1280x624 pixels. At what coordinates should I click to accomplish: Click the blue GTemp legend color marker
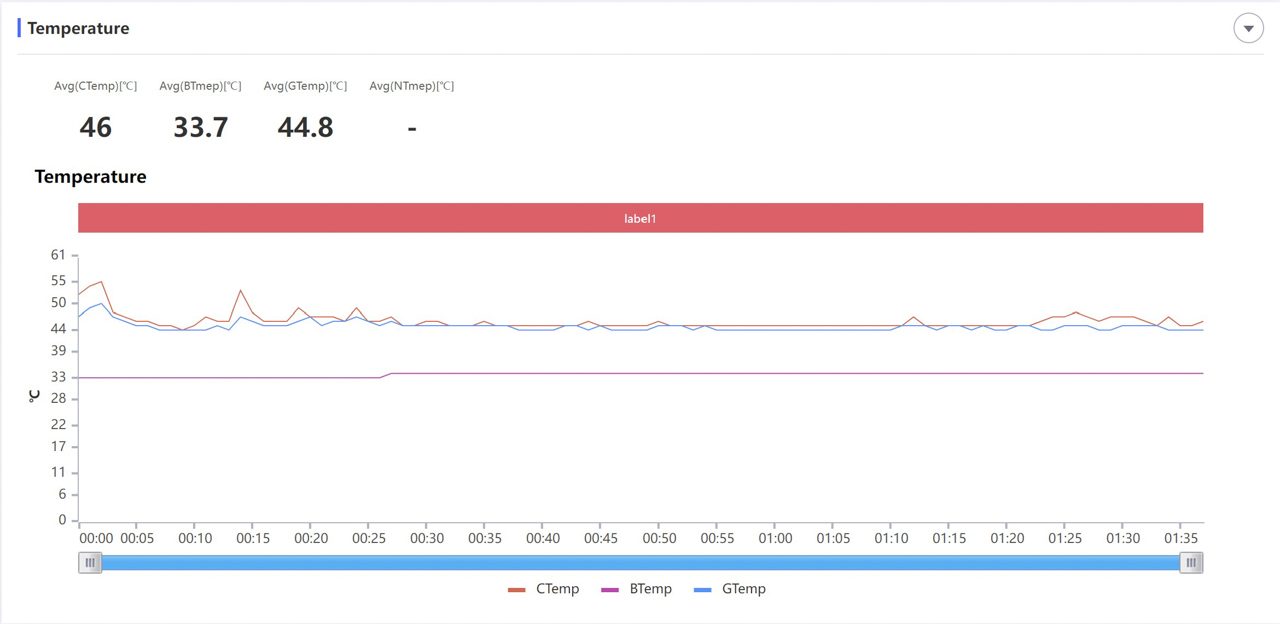(703, 590)
